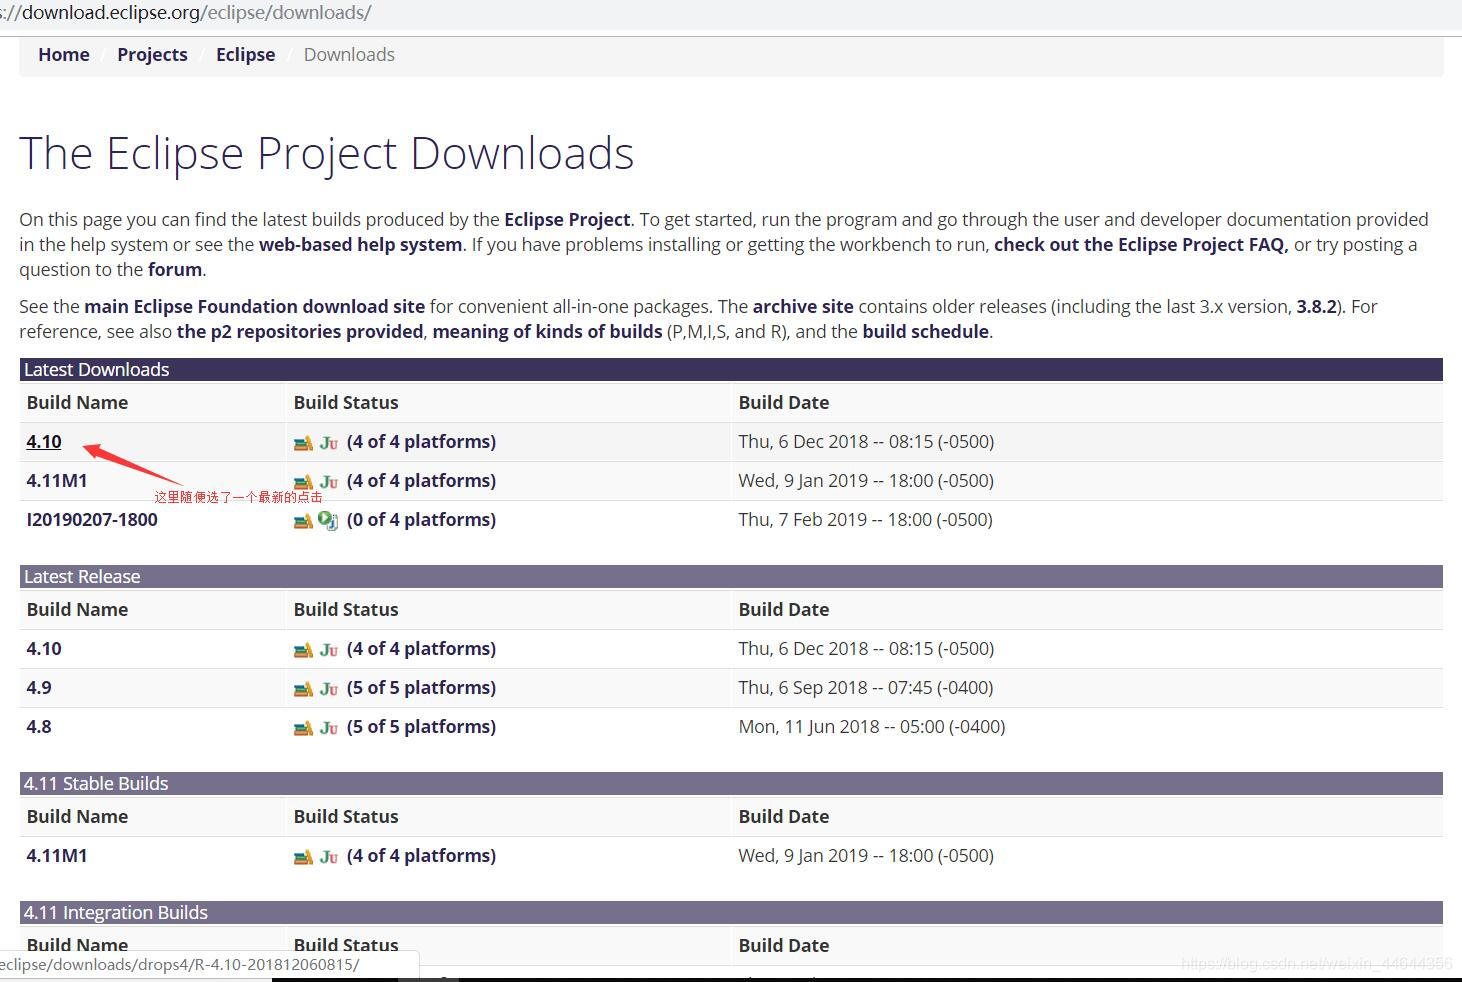This screenshot has height=982, width=1462.
Task: Open repository icon in the 4.9 row
Action: tap(303, 689)
